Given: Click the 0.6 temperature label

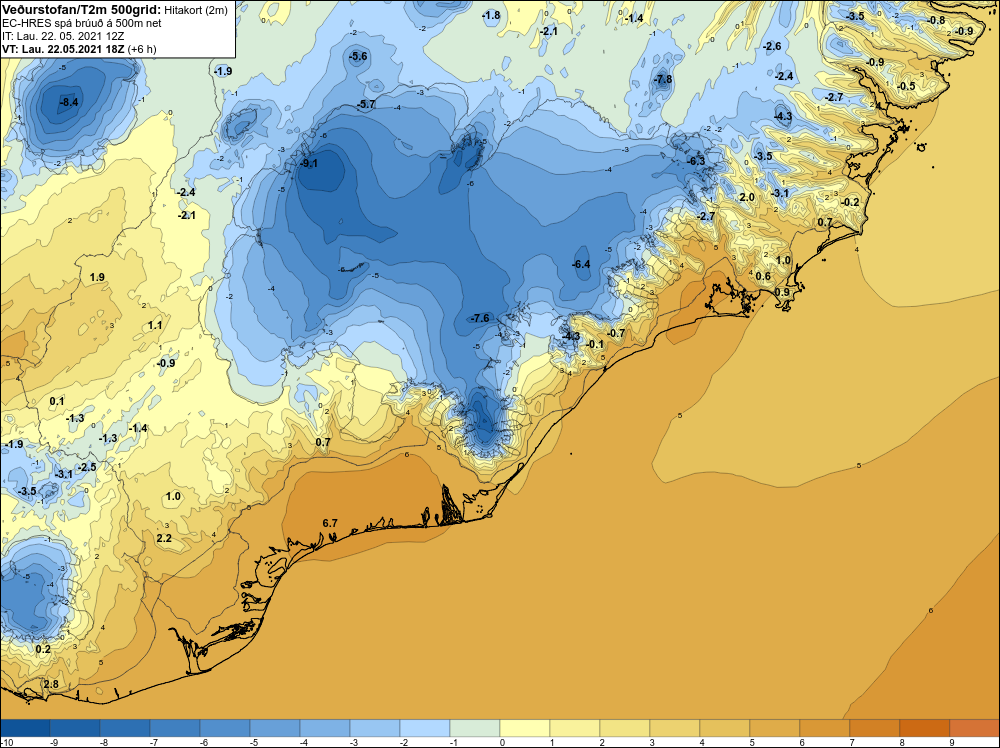Looking at the screenshot, I should [763, 276].
